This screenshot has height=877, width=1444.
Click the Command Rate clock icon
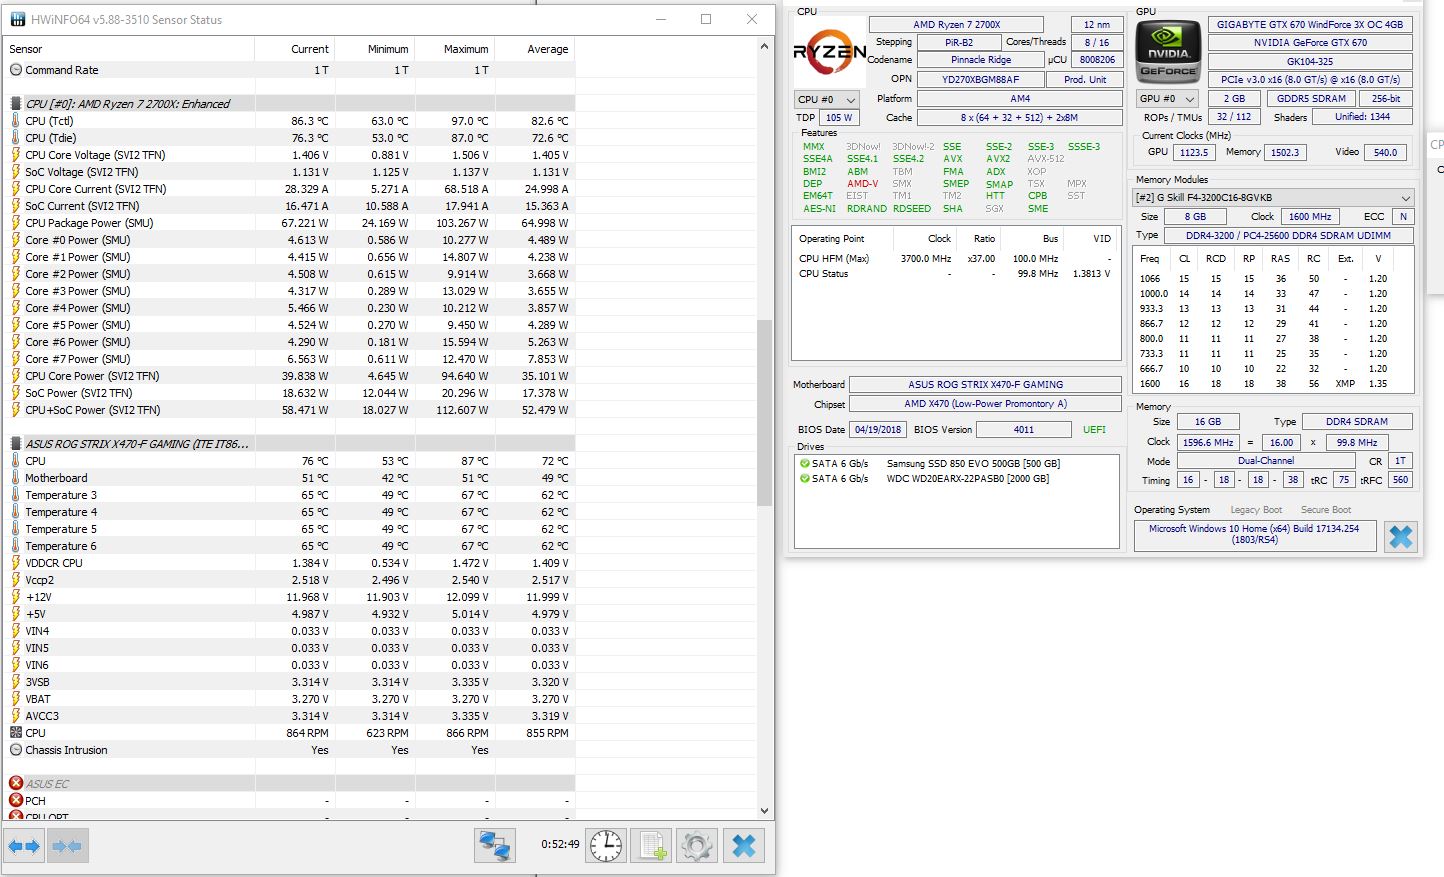coord(16,70)
